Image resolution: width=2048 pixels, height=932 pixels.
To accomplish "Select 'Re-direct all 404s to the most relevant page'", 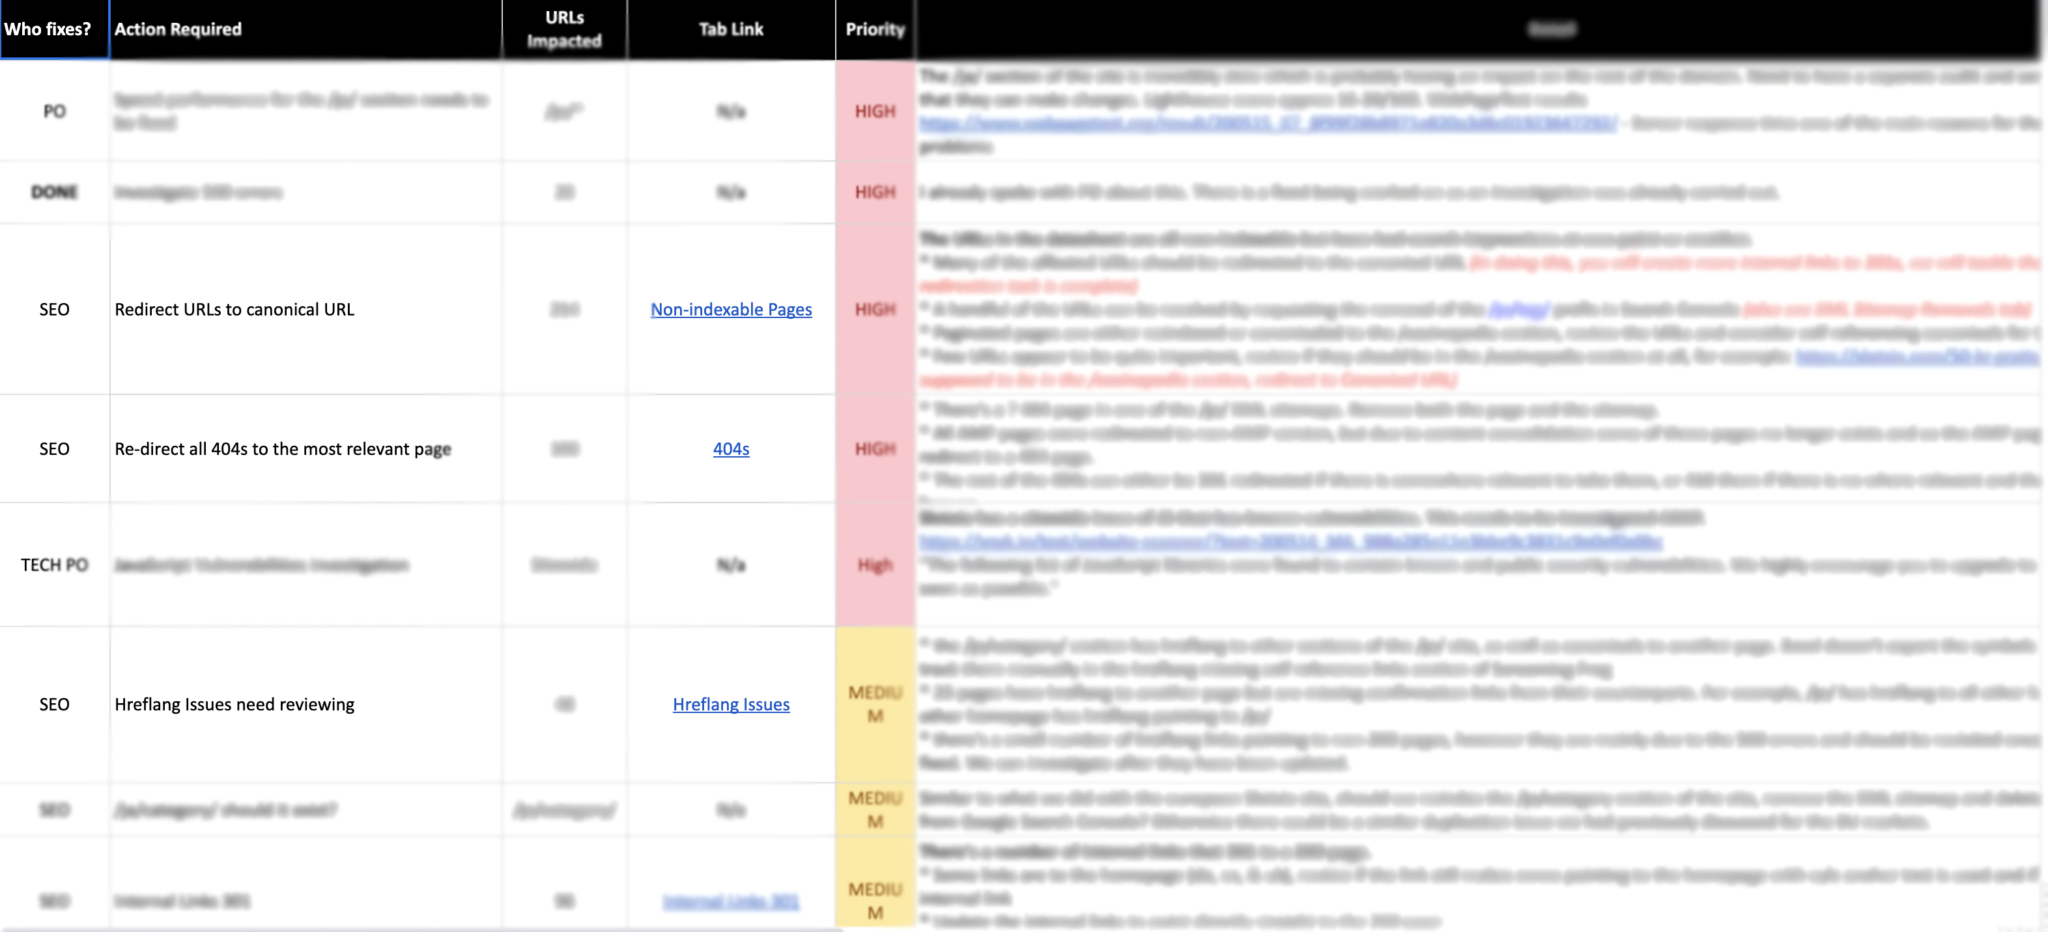I will (306, 449).
